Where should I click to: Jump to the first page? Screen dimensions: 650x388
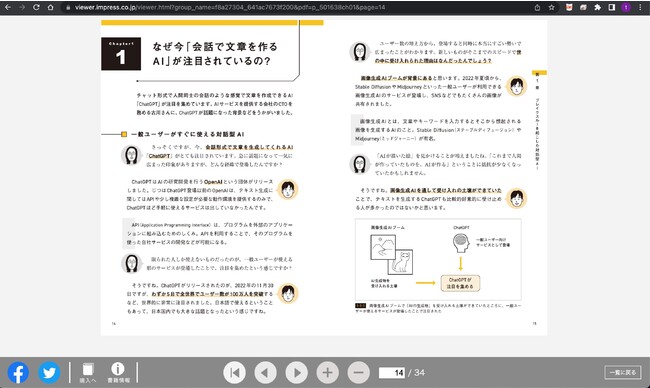click(234, 373)
